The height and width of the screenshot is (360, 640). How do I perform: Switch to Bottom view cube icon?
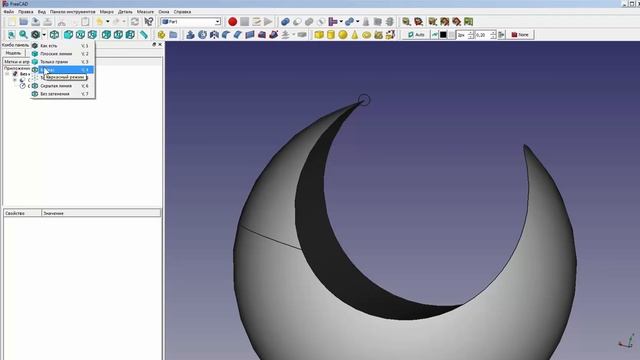click(x=118, y=35)
